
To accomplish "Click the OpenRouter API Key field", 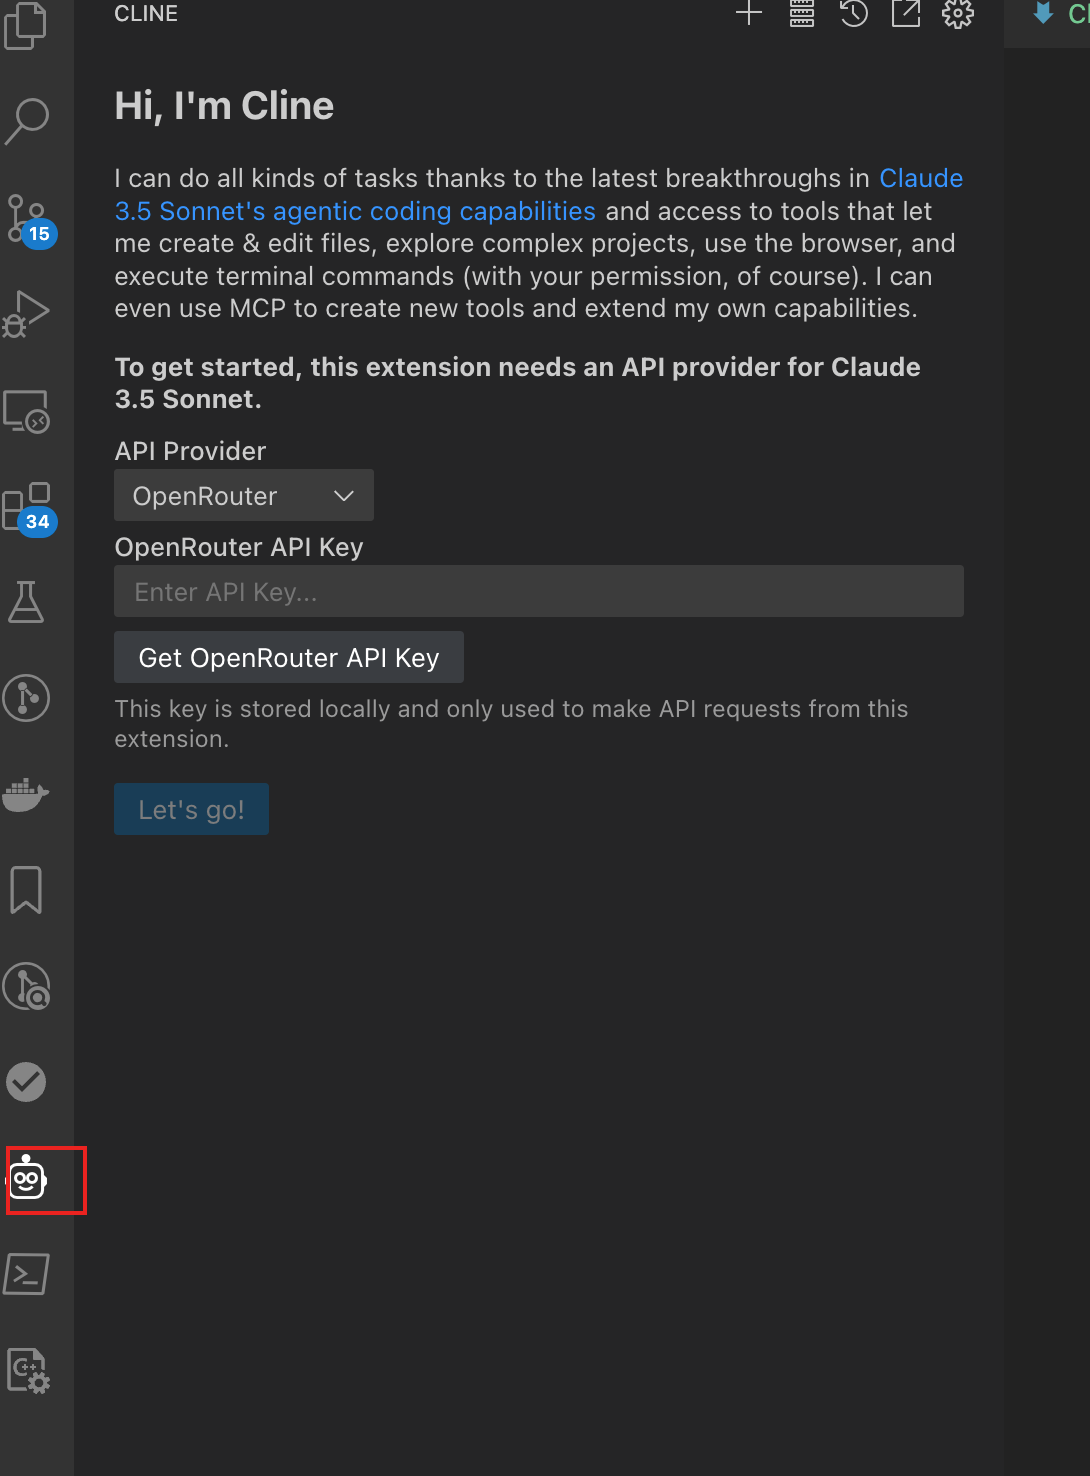I will (x=539, y=591).
